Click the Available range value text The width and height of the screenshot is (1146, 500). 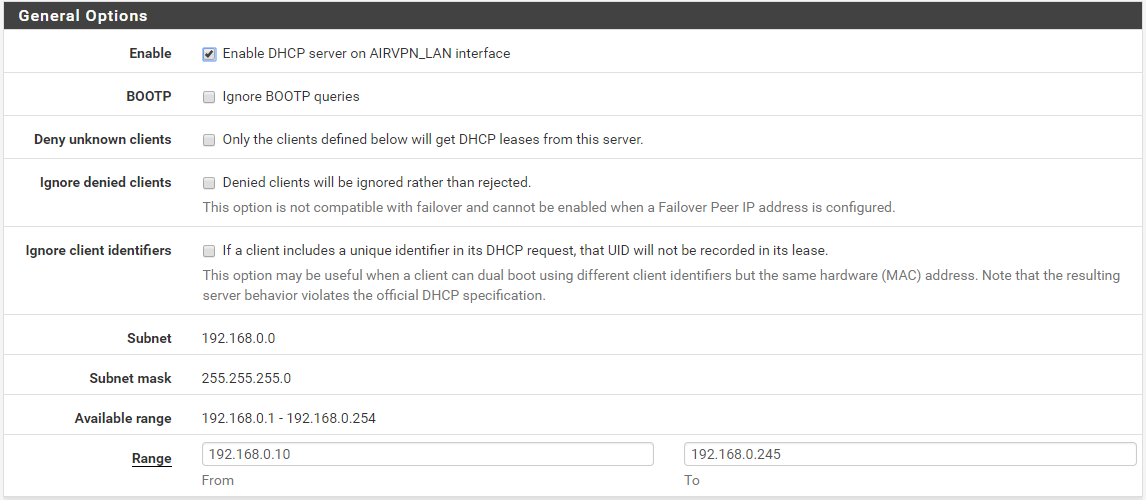[289, 418]
